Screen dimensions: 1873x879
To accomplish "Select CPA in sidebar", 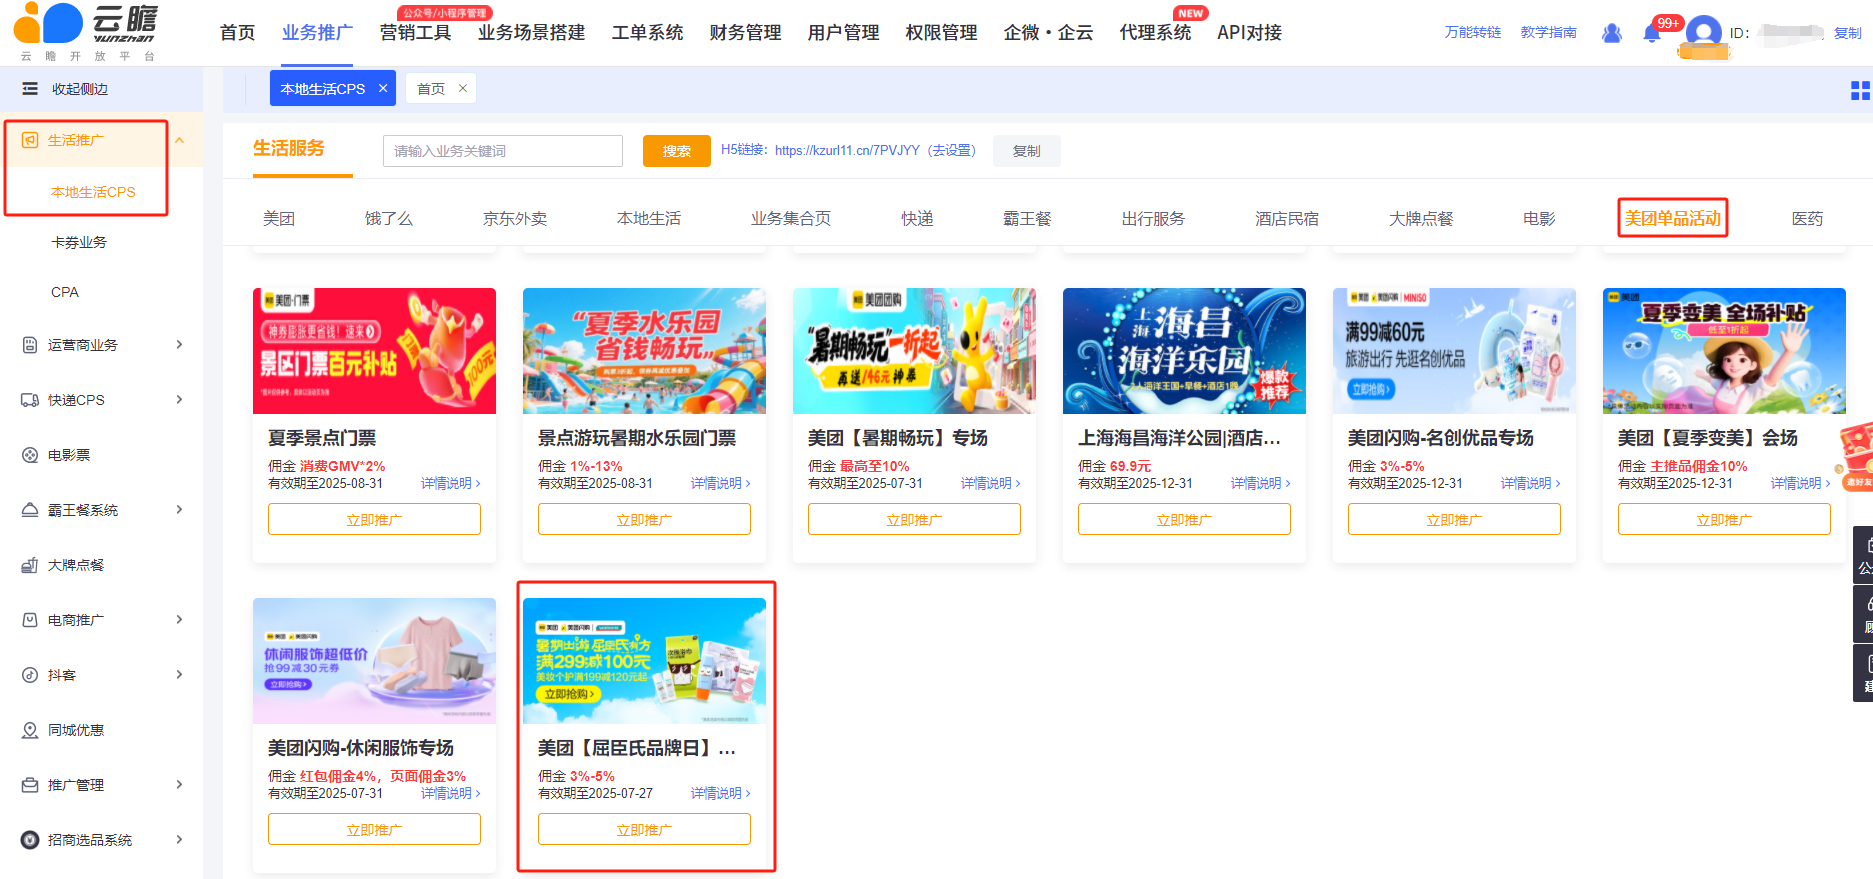I will 65,292.
